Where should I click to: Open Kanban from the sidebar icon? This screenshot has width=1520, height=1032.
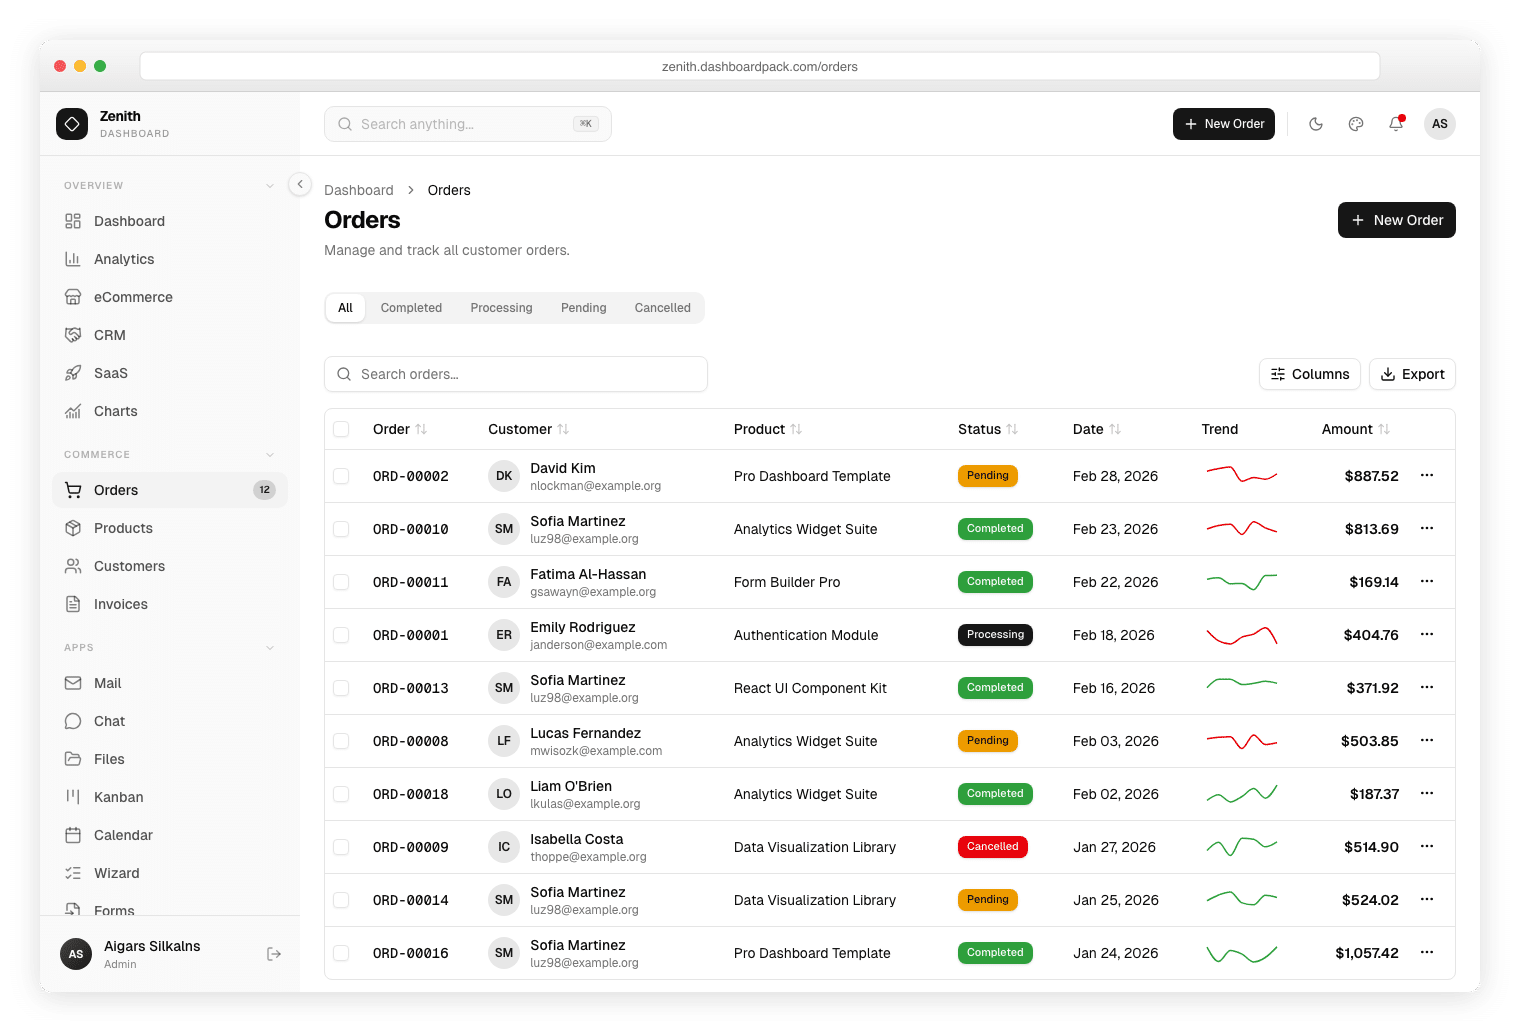pos(73,797)
